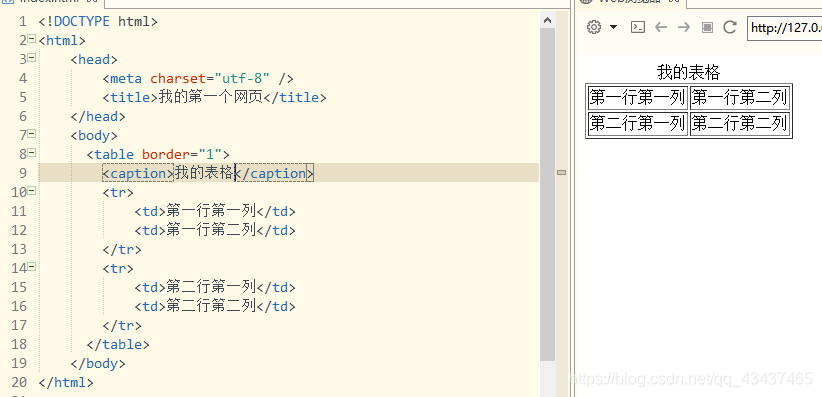Collapse the html tag fold on line 2
This screenshot has width=822, height=397.
pyautogui.click(x=31, y=39)
